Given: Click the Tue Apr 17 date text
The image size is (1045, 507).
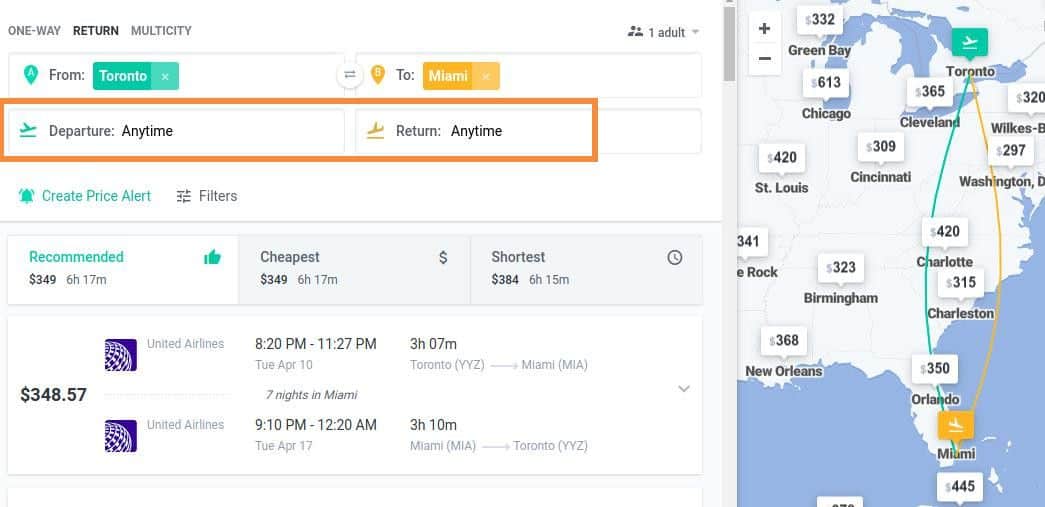Looking at the screenshot, I should click(283, 446).
